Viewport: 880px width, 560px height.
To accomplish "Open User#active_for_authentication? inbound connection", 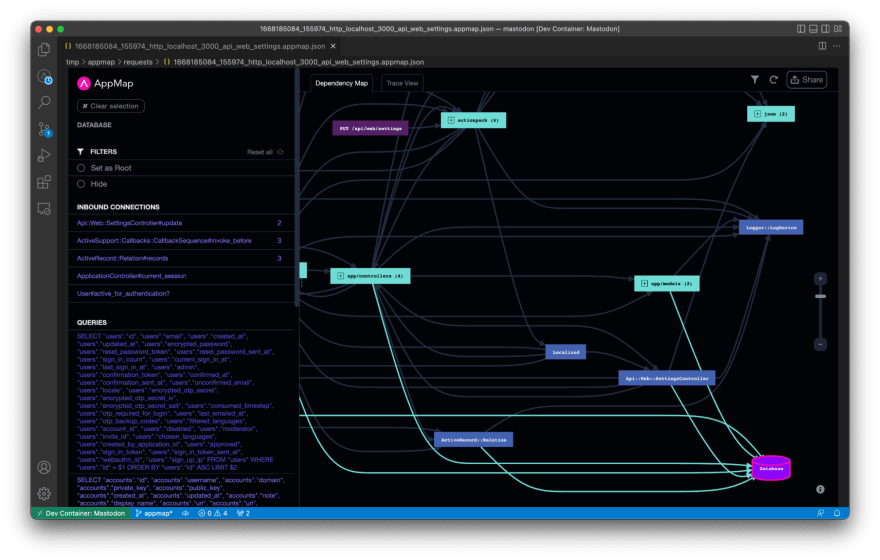I will [x=181, y=293].
